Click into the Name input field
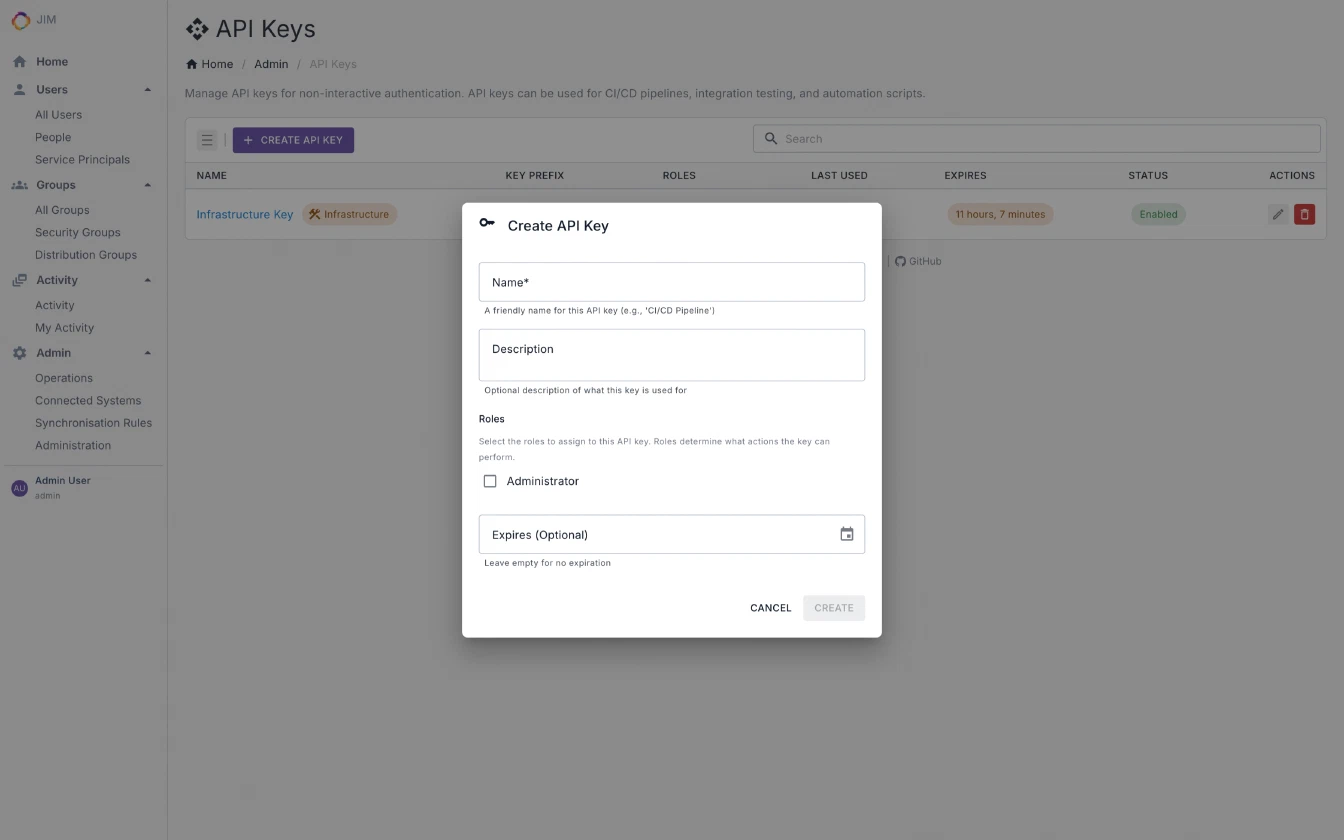 pyautogui.click(x=671, y=281)
